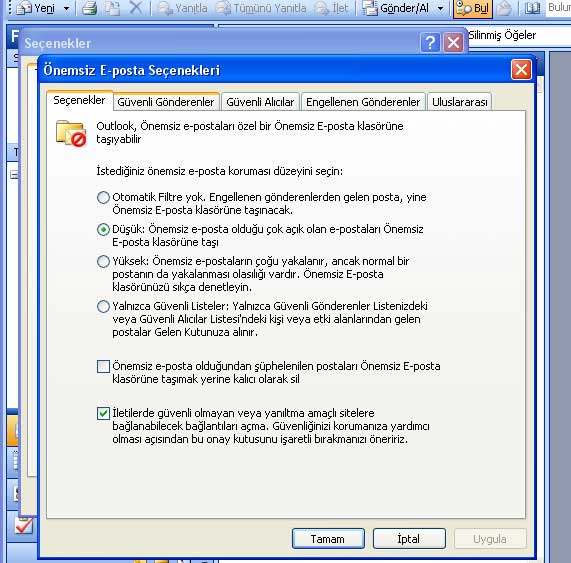The width and height of the screenshot is (571, 563).
Task: Click the Tümünü Yanıtla reply-all icon
Action: [223, 8]
